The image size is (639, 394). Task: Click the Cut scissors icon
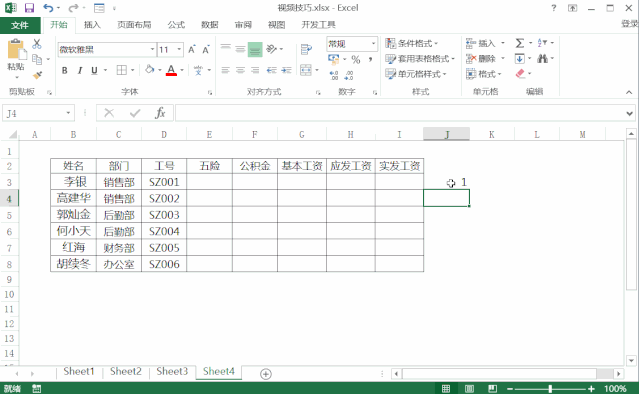(37, 44)
